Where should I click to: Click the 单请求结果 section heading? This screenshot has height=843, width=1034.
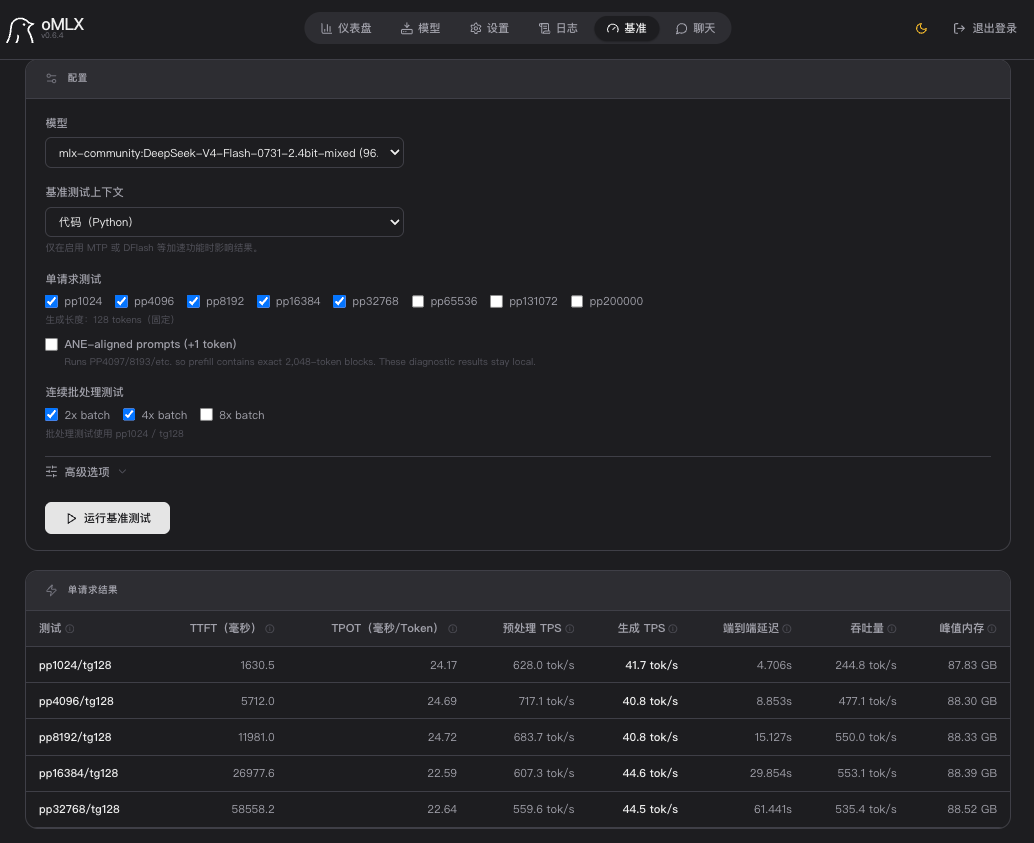92,590
